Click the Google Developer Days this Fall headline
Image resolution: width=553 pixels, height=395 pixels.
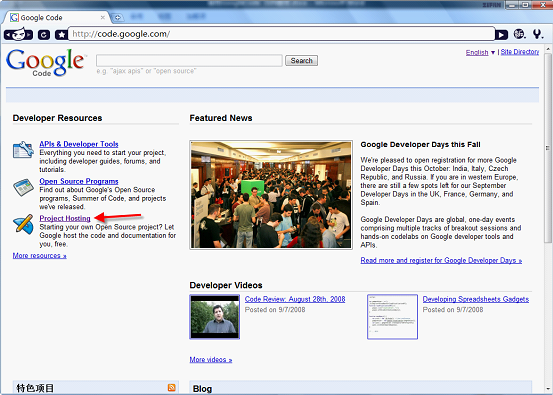point(420,144)
